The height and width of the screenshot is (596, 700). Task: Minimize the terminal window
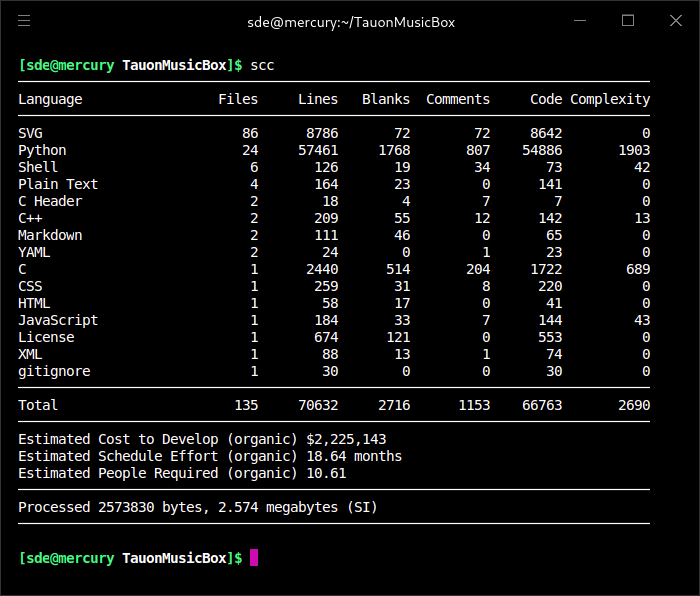[580, 21]
